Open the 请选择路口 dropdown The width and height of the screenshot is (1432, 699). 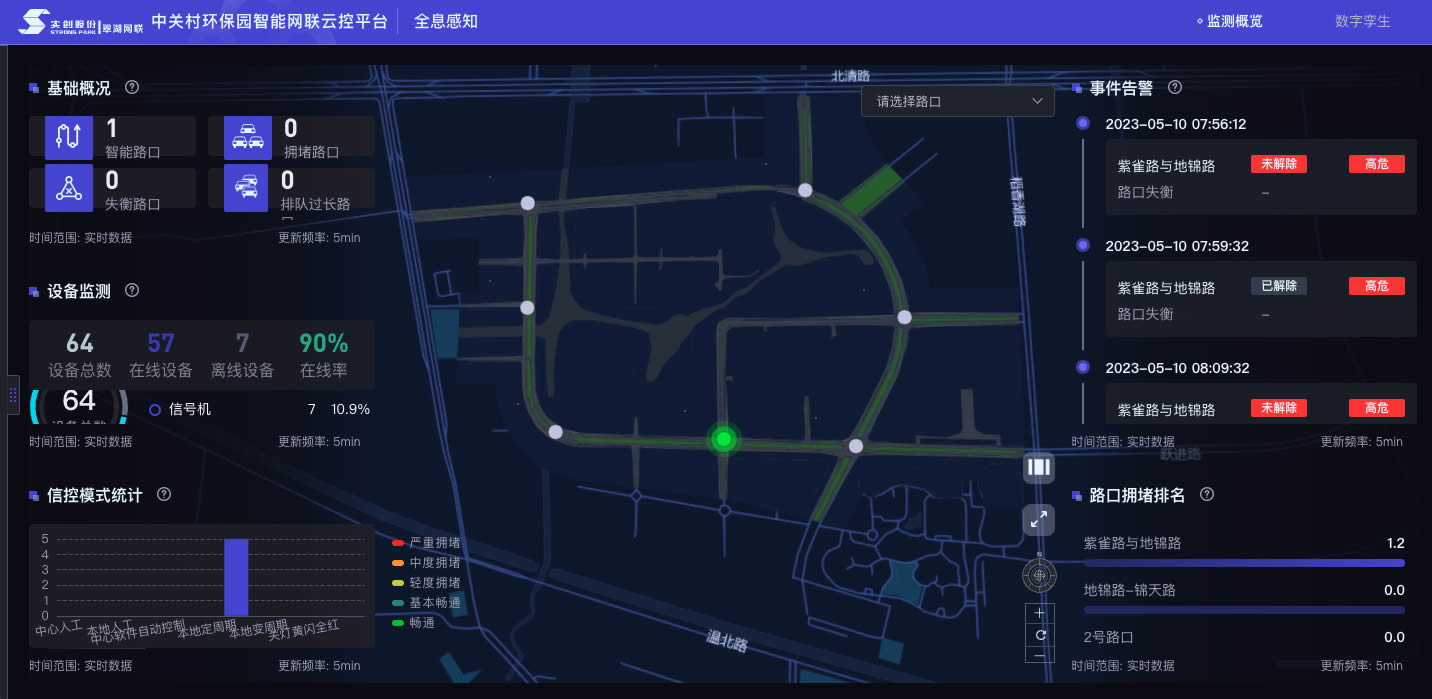[x=958, y=101]
